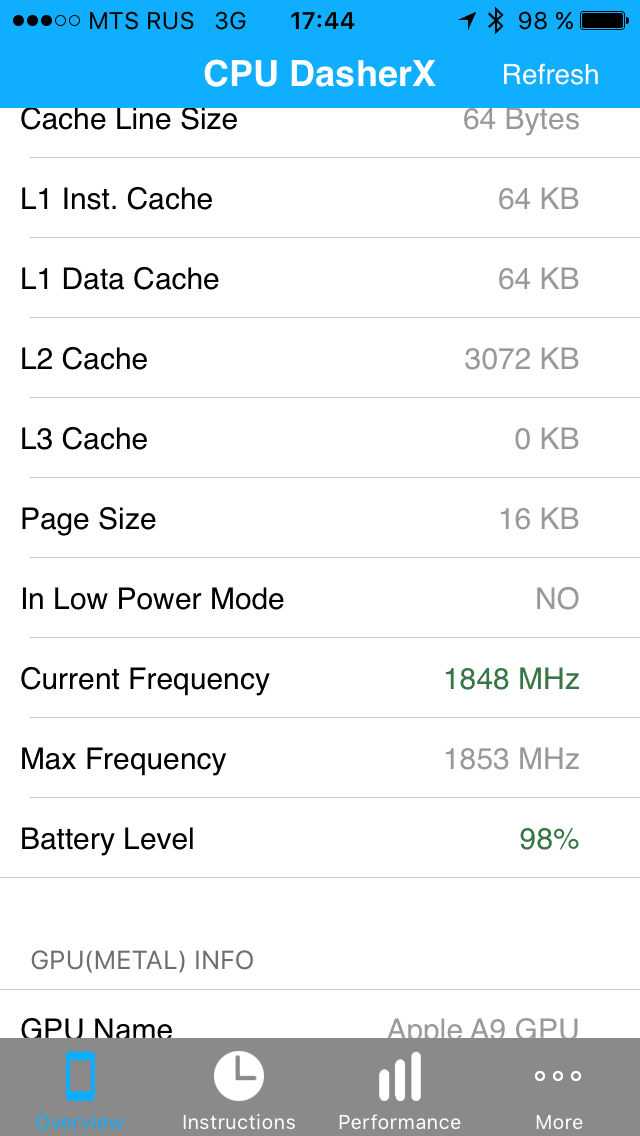The width and height of the screenshot is (640, 1136).
Task: Open the Performance bar chart icon
Action: pos(399,1079)
